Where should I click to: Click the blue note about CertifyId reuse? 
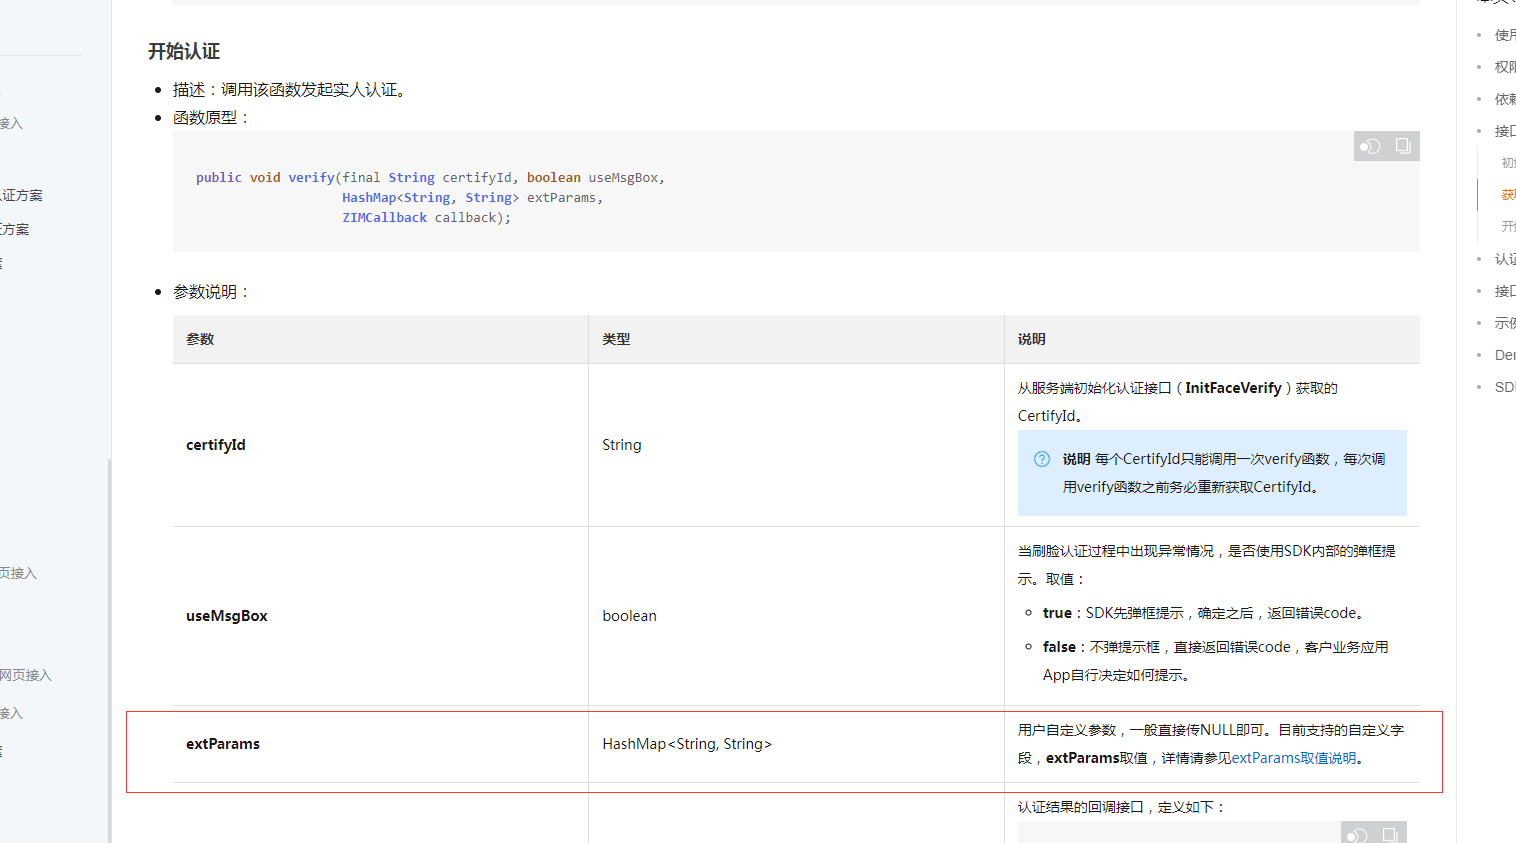click(1212, 473)
